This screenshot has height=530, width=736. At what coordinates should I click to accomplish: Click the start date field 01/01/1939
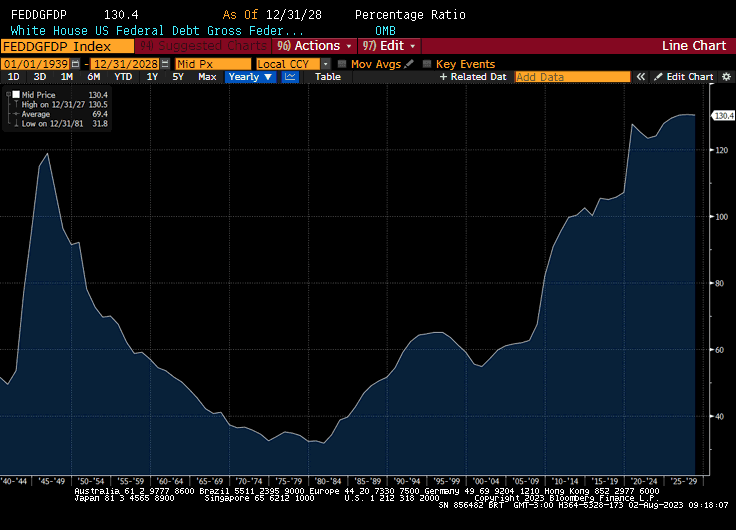click(x=36, y=64)
